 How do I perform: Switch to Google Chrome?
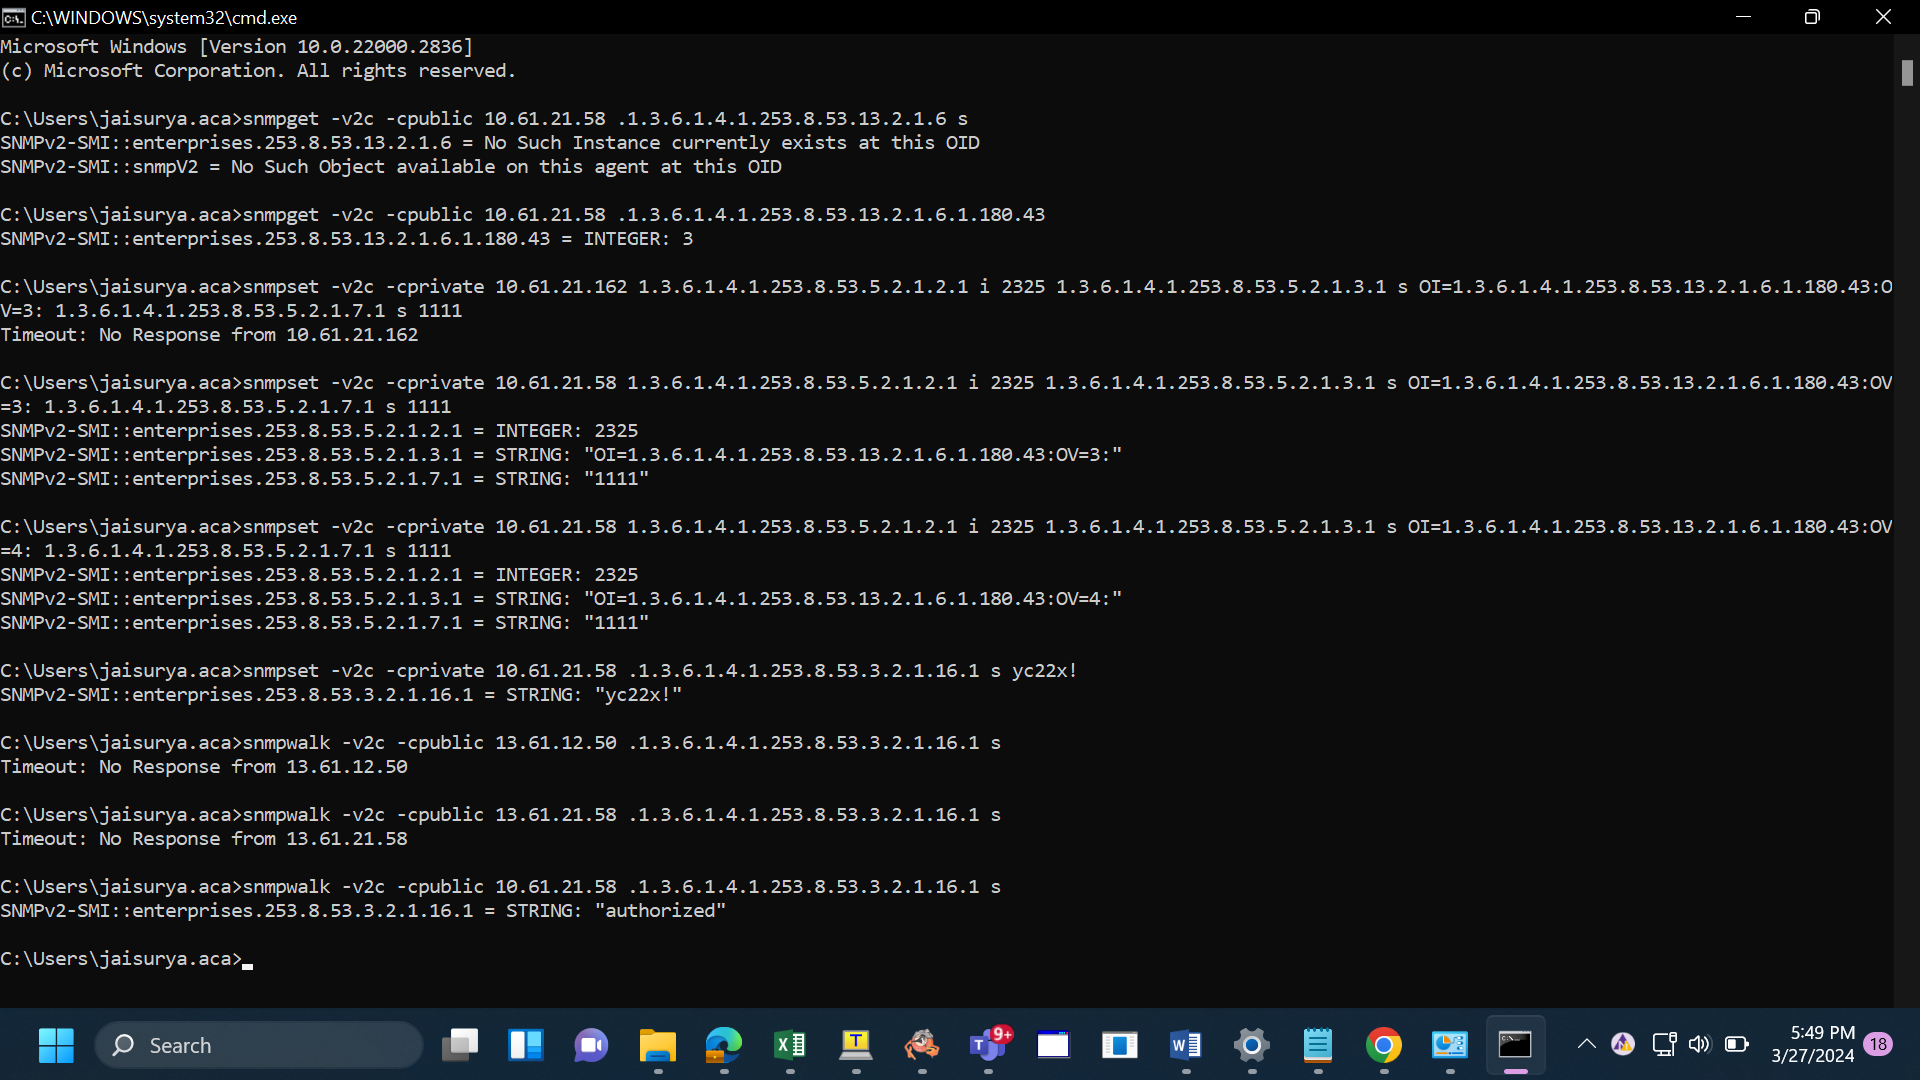1384,1045
